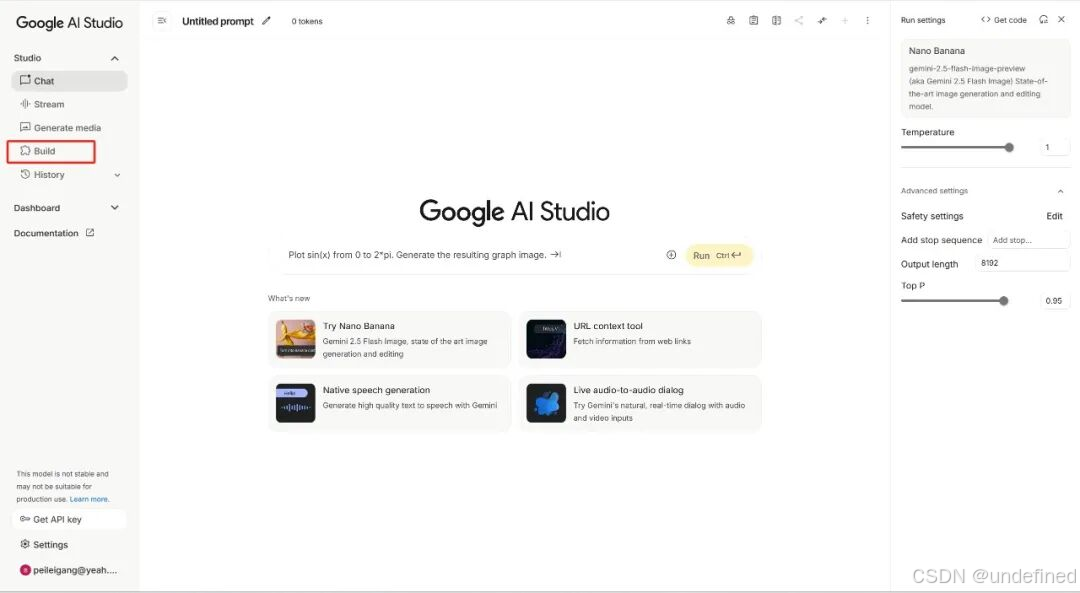Collapse the Advanced settings chevron
Screen dimensions: 1080x593
click(1060, 191)
